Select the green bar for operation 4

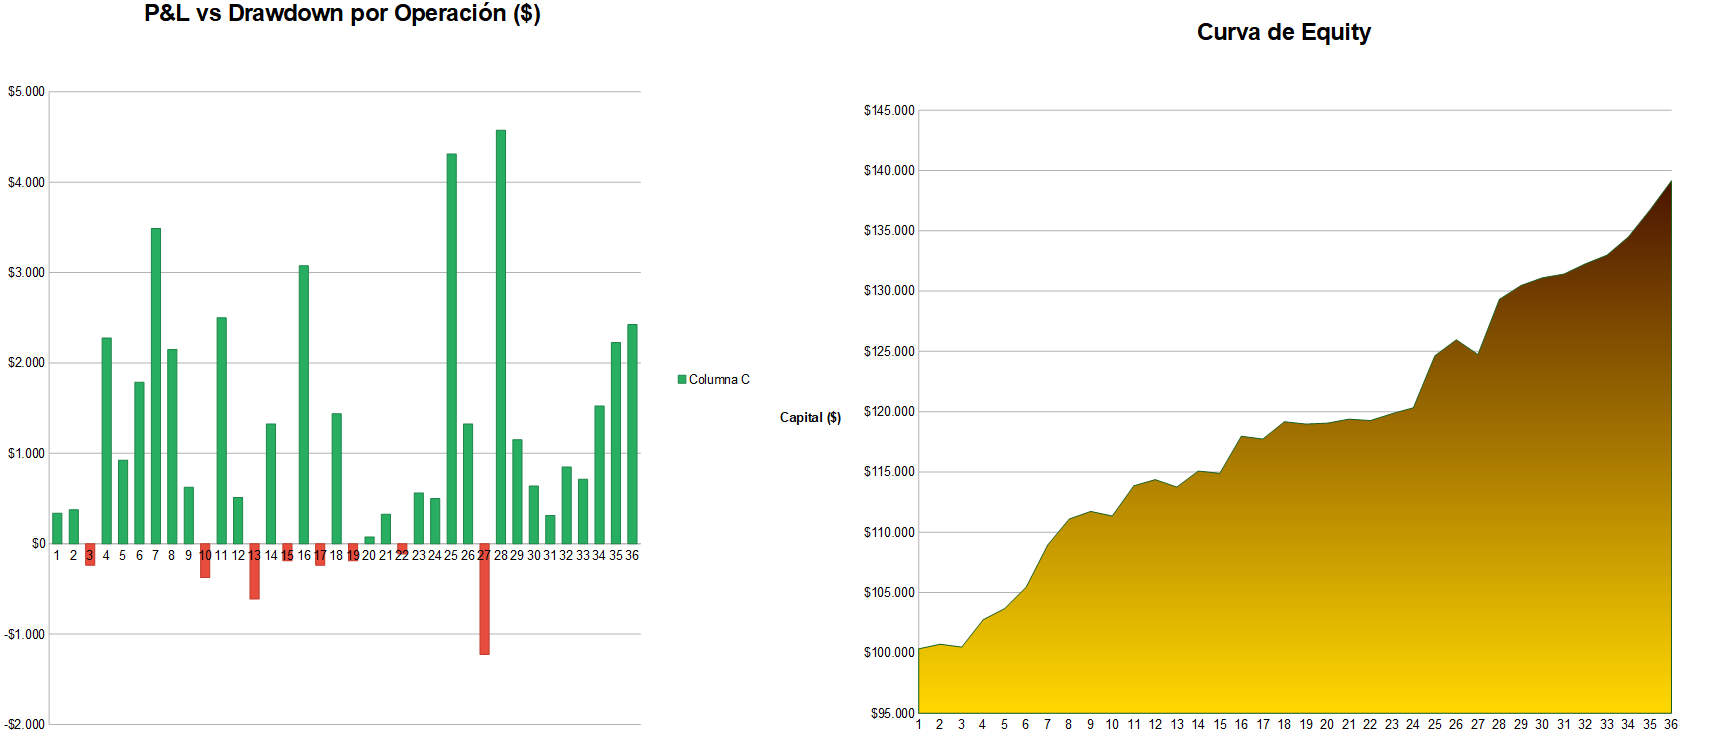point(107,440)
